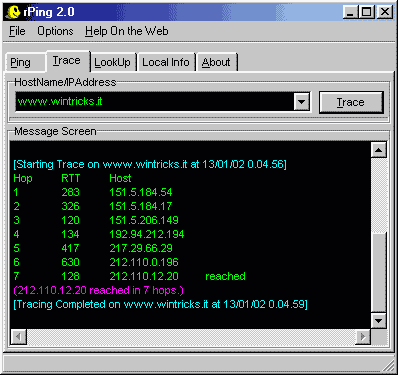Open the Options menu

coord(55,31)
